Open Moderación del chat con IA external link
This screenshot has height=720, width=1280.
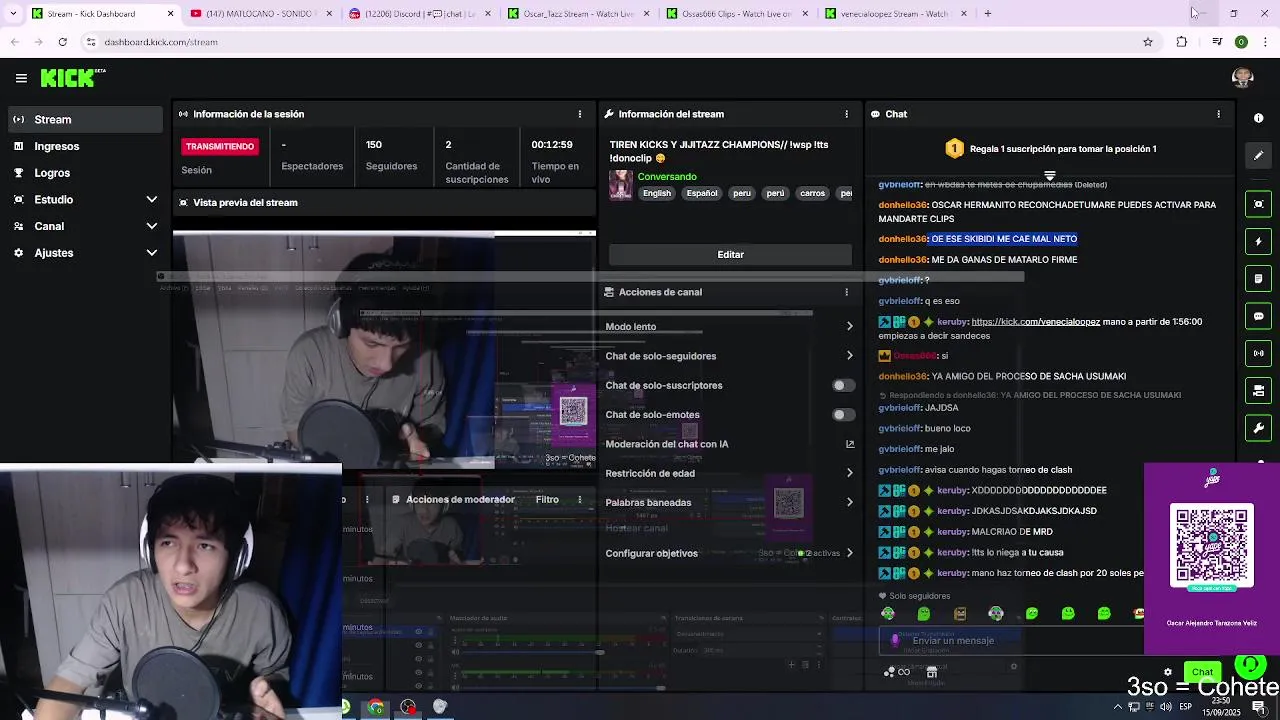pyautogui.click(x=850, y=444)
